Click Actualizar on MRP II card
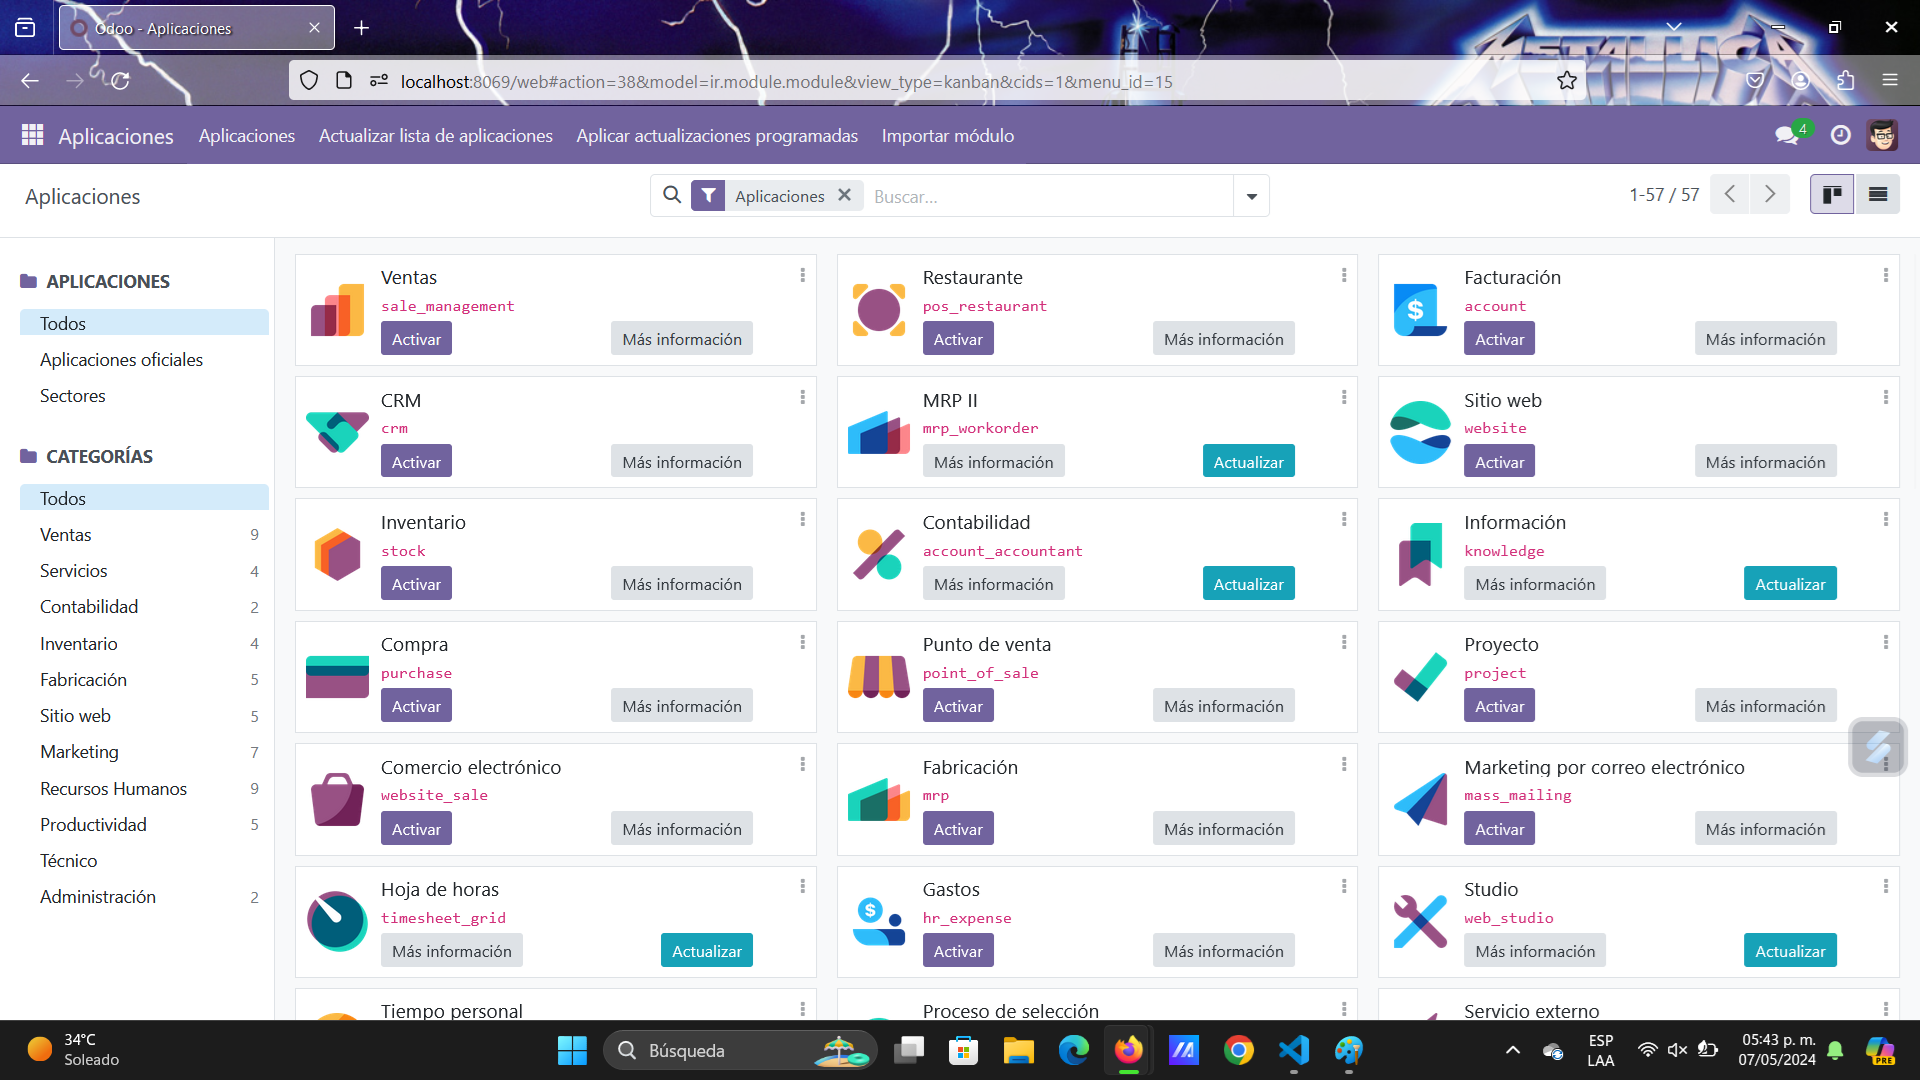Viewport: 1920px width, 1080px height. 1248,461
